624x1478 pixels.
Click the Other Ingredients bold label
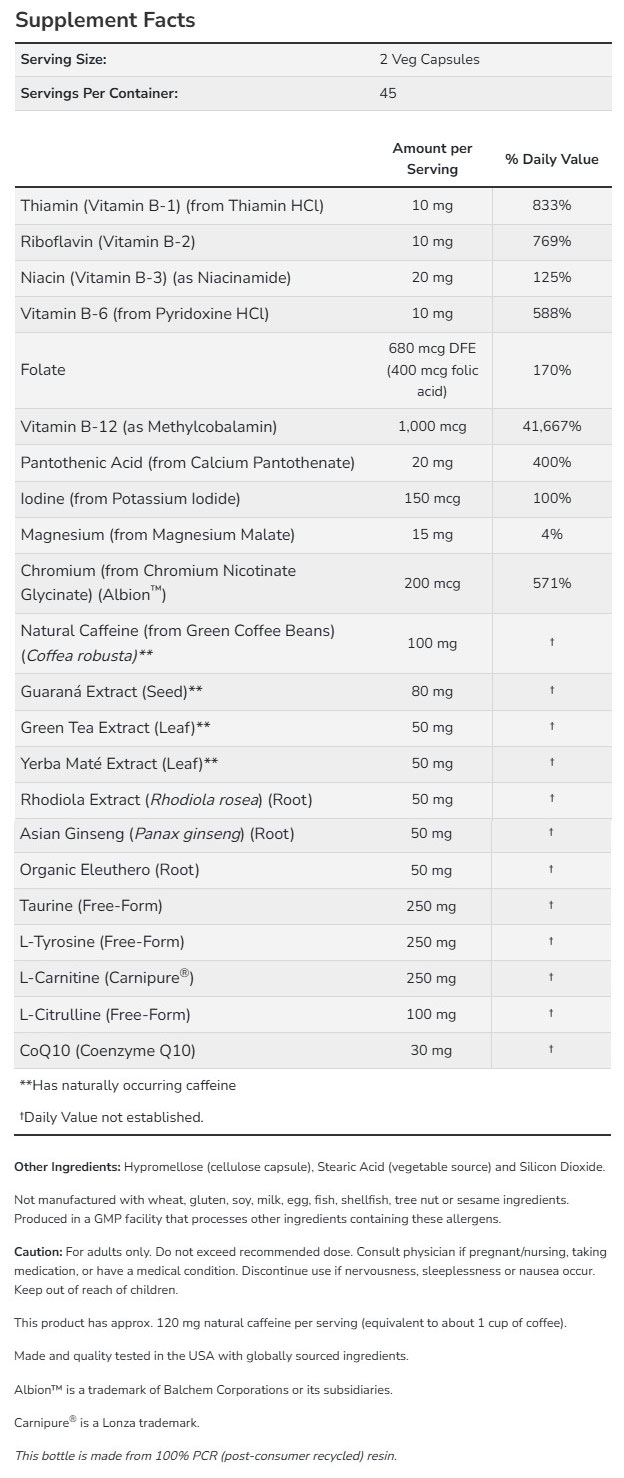pyautogui.click(x=67, y=1167)
